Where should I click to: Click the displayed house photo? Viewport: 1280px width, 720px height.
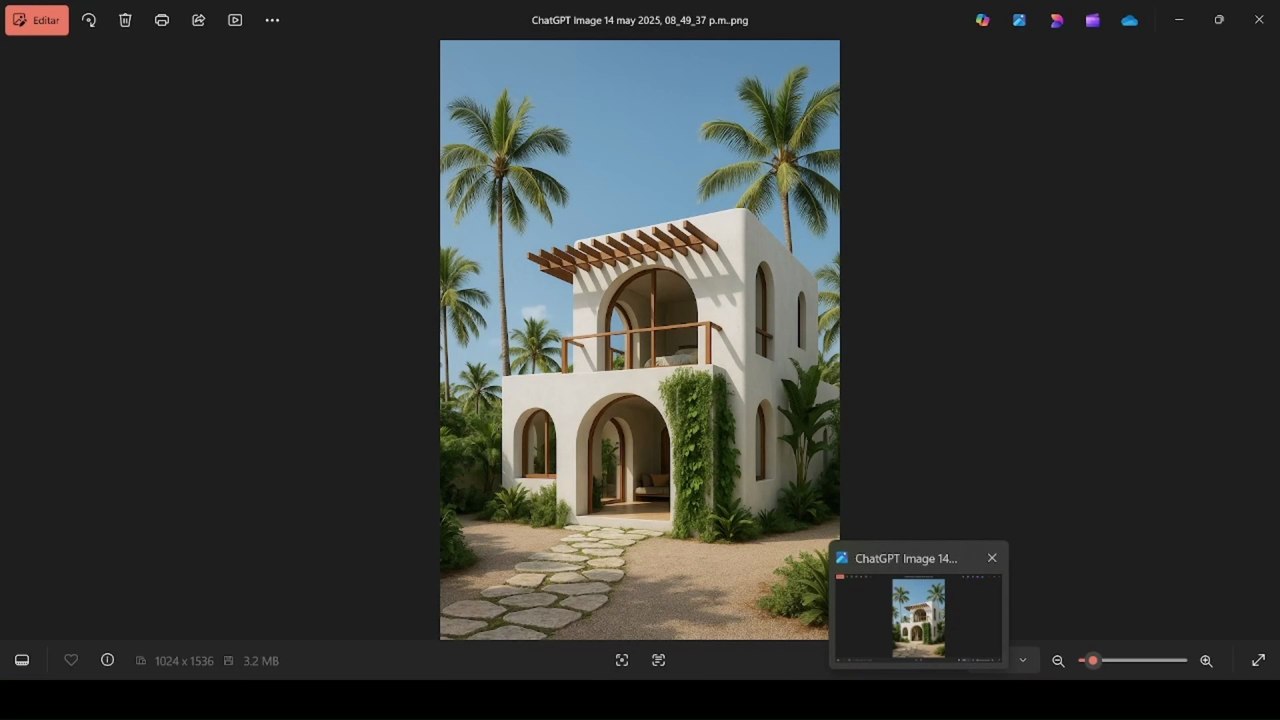[640, 340]
